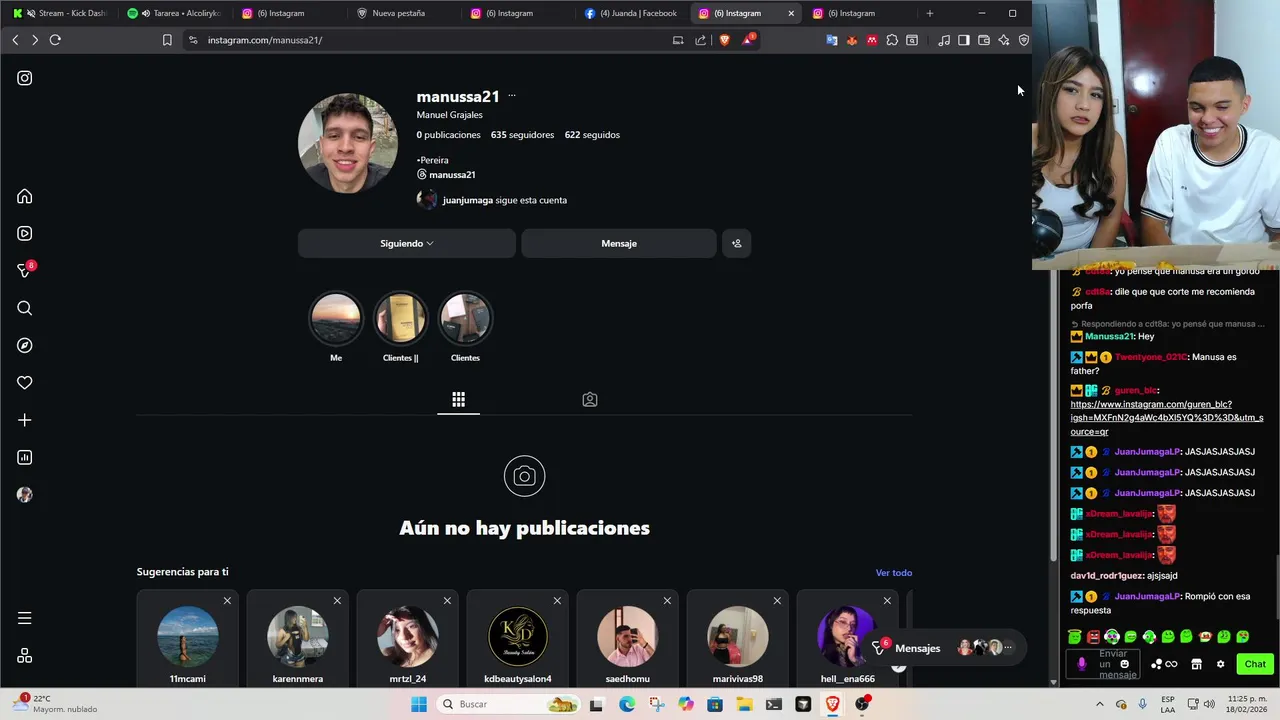Screen dimensions: 1280x720
Task: Open the Search magnifier in sidebar
Action: [x=25, y=308]
